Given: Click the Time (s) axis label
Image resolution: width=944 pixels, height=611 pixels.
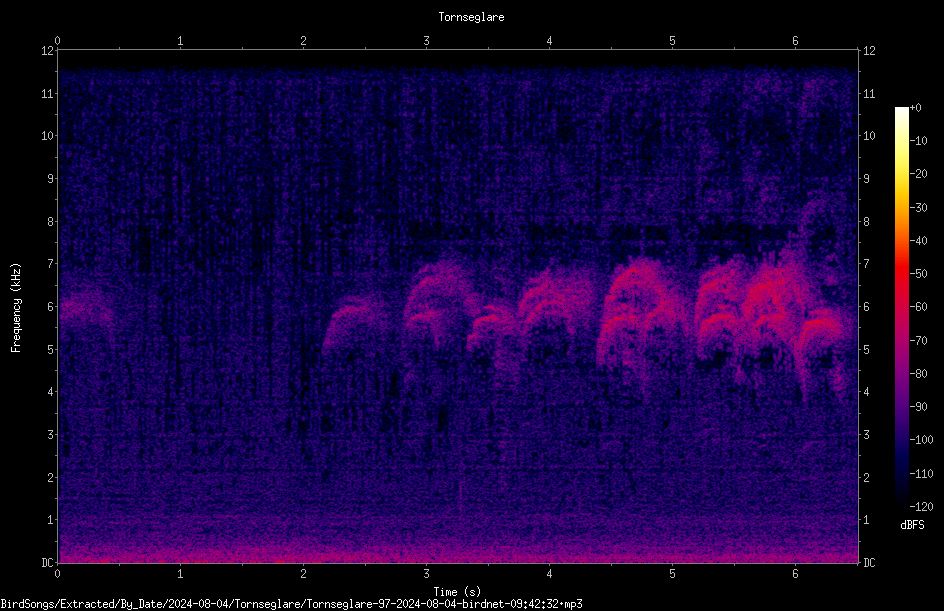Looking at the screenshot, I should click(x=457, y=592).
